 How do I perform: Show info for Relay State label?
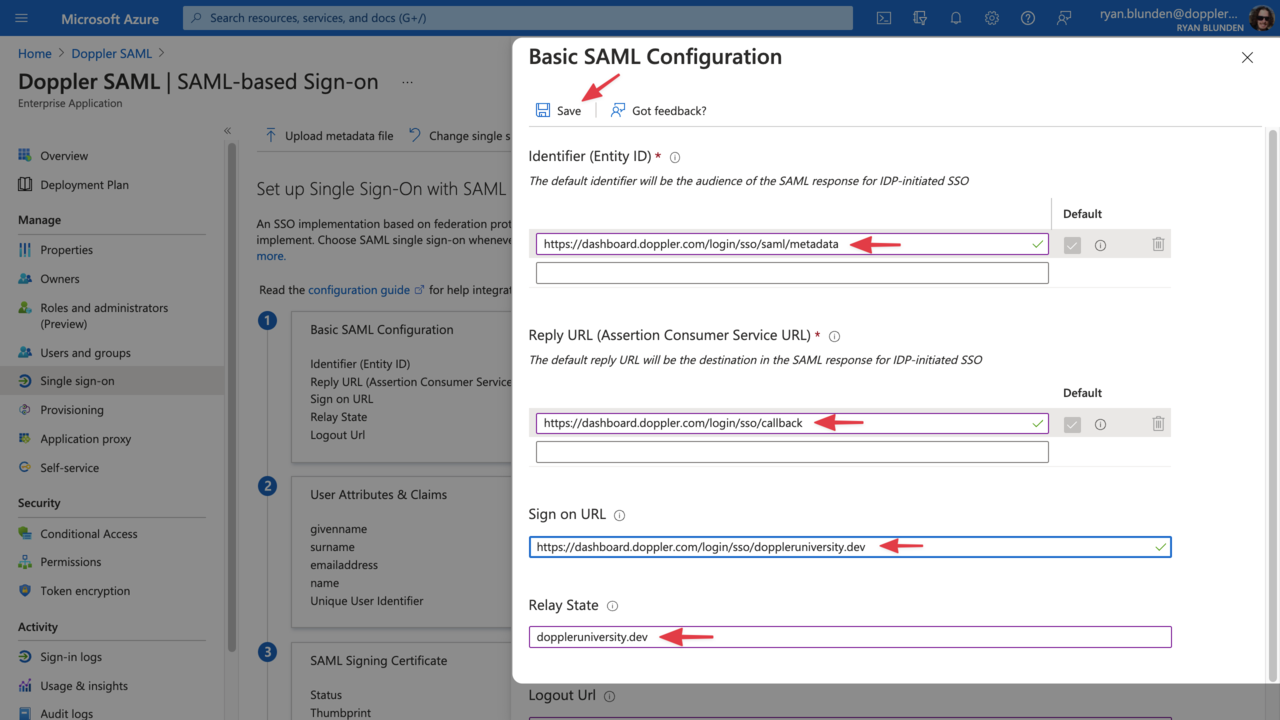pyautogui.click(x=612, y=606)
